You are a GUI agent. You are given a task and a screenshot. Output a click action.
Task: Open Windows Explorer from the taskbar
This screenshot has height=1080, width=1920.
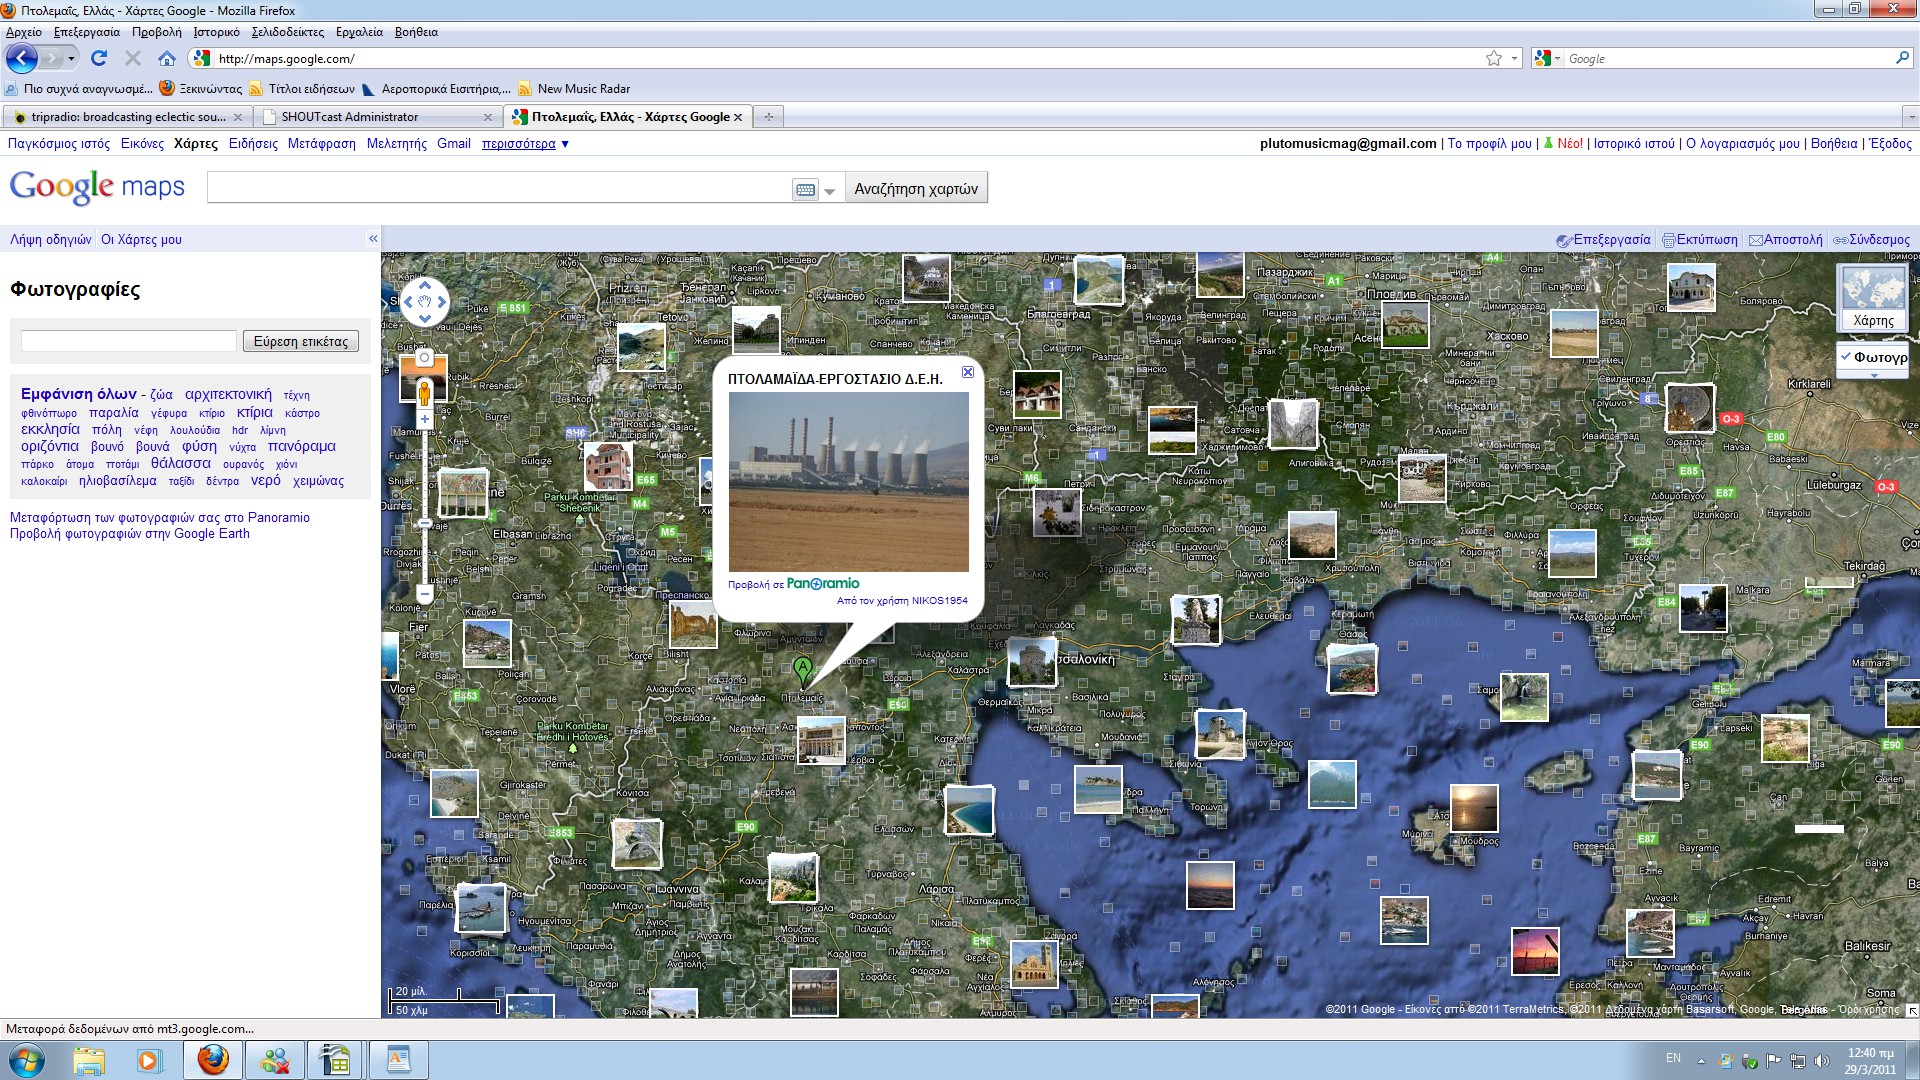click(x=88, y=1060)
